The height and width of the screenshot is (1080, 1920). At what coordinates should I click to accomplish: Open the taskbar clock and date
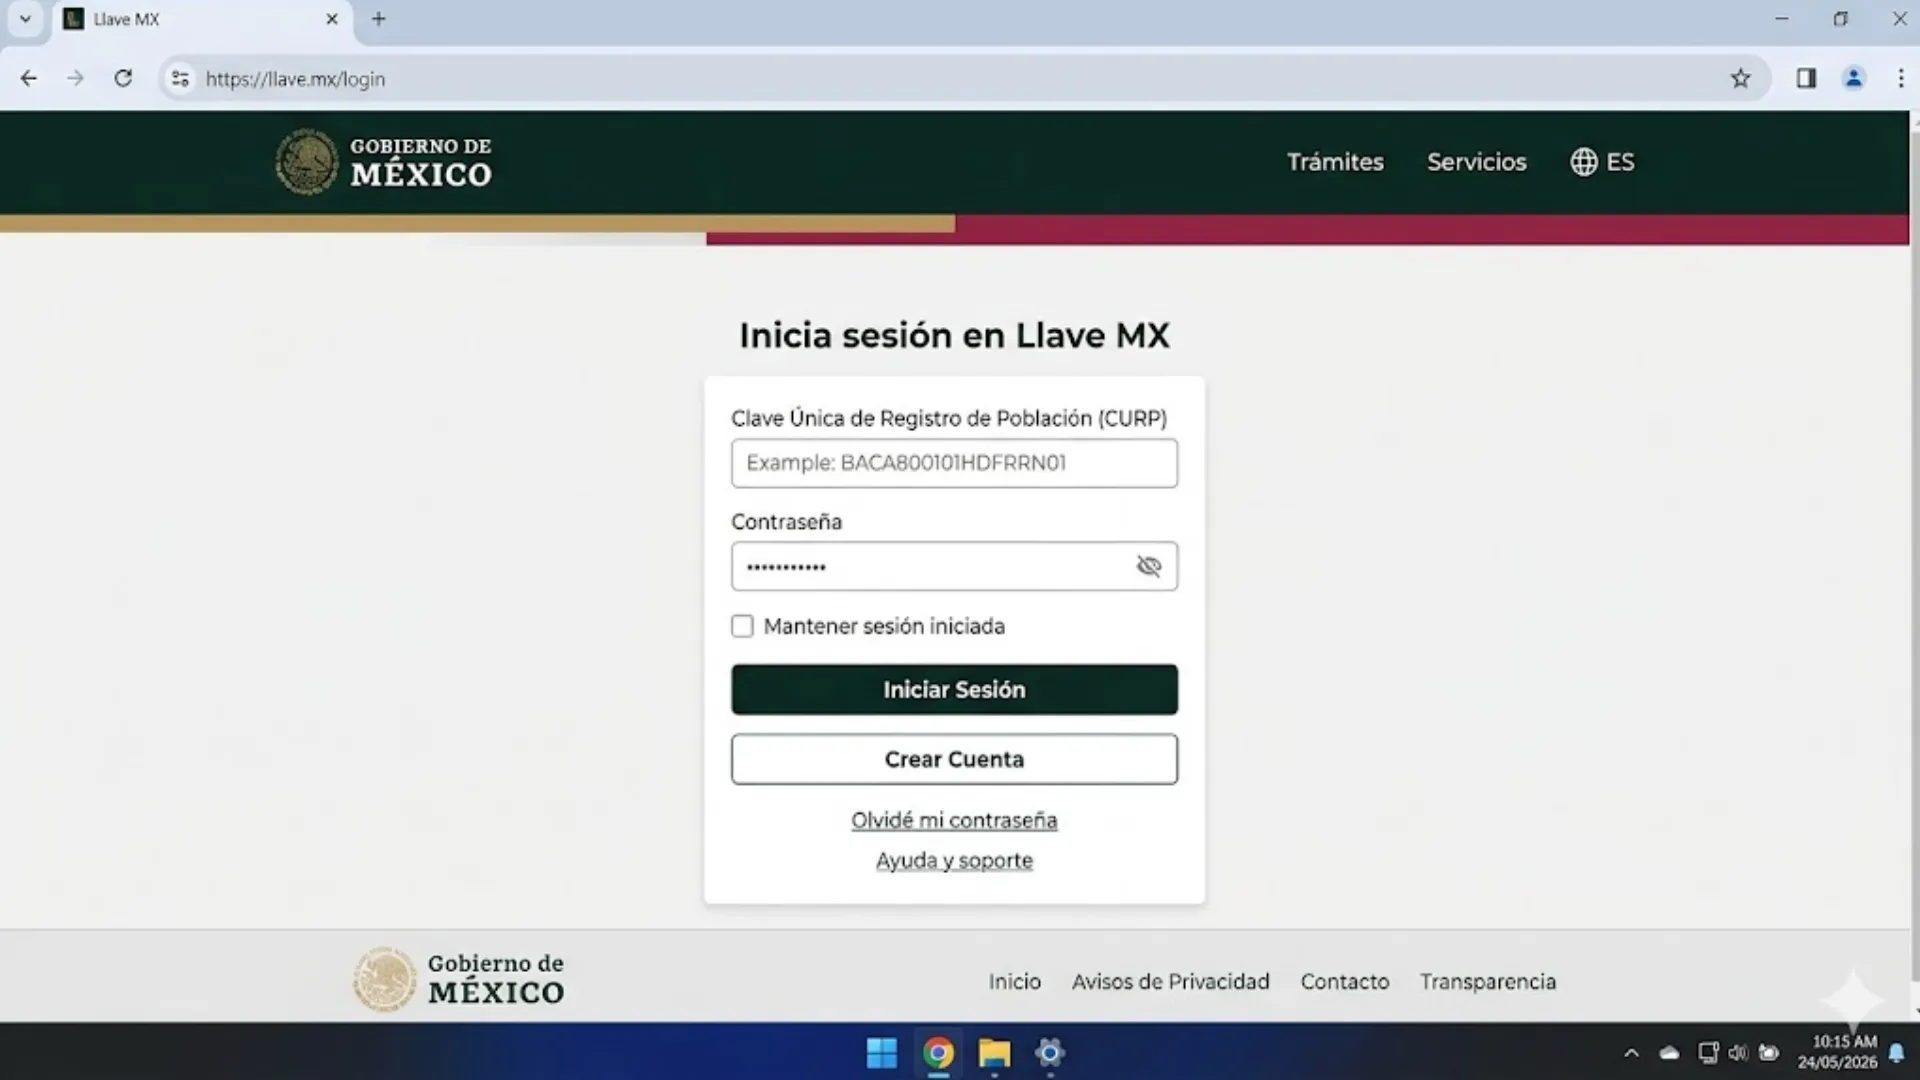click(x=1838, y=1052)
